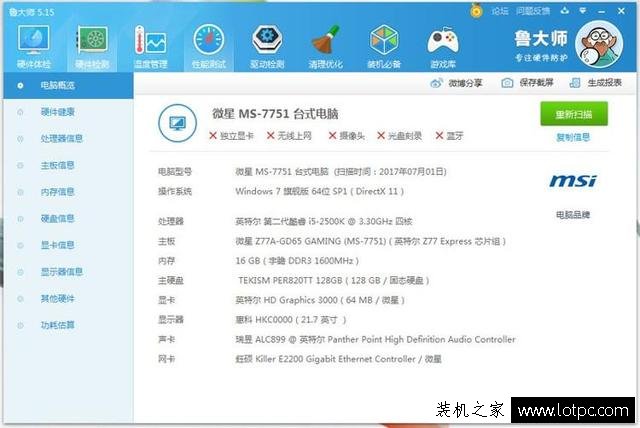Open the 问题反馈 feedback link
Image resolution: width=640 pixels, height=428 pixels.
click(533, 11)
